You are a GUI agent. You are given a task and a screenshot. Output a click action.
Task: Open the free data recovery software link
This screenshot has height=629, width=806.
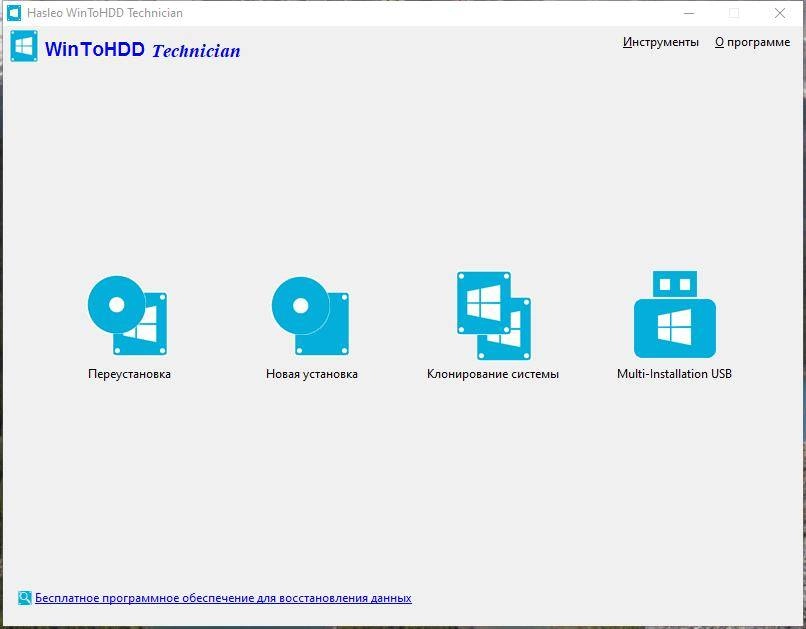[x=223, y=598]
